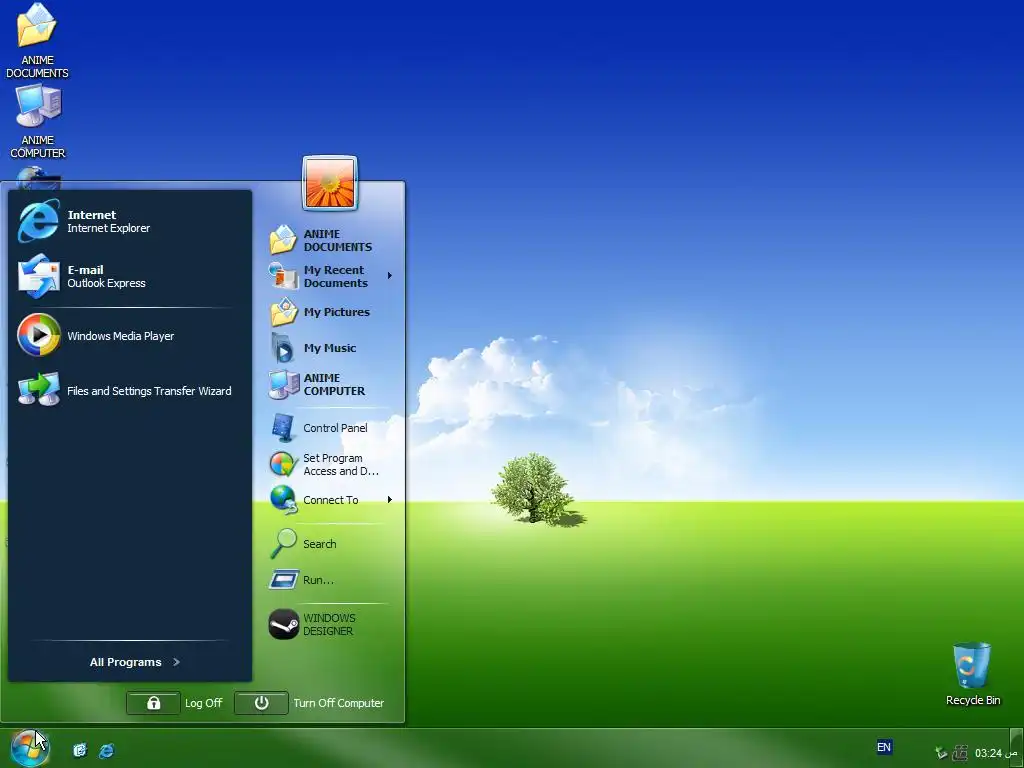
Task: Click the Outlook Express envelope icon
Action: pos(39,276)
